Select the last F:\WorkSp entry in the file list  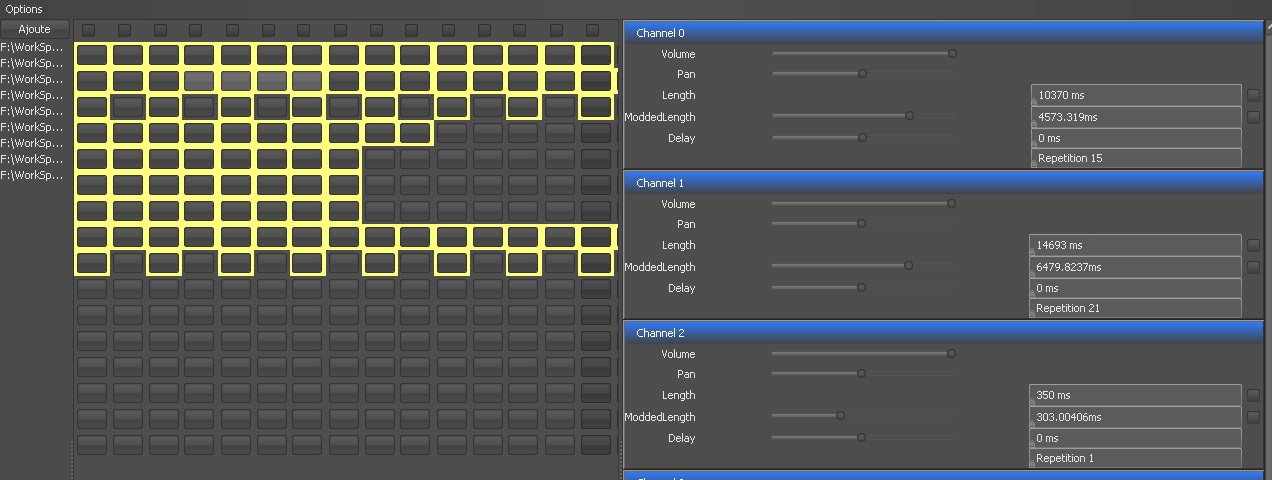click(33, 175)
